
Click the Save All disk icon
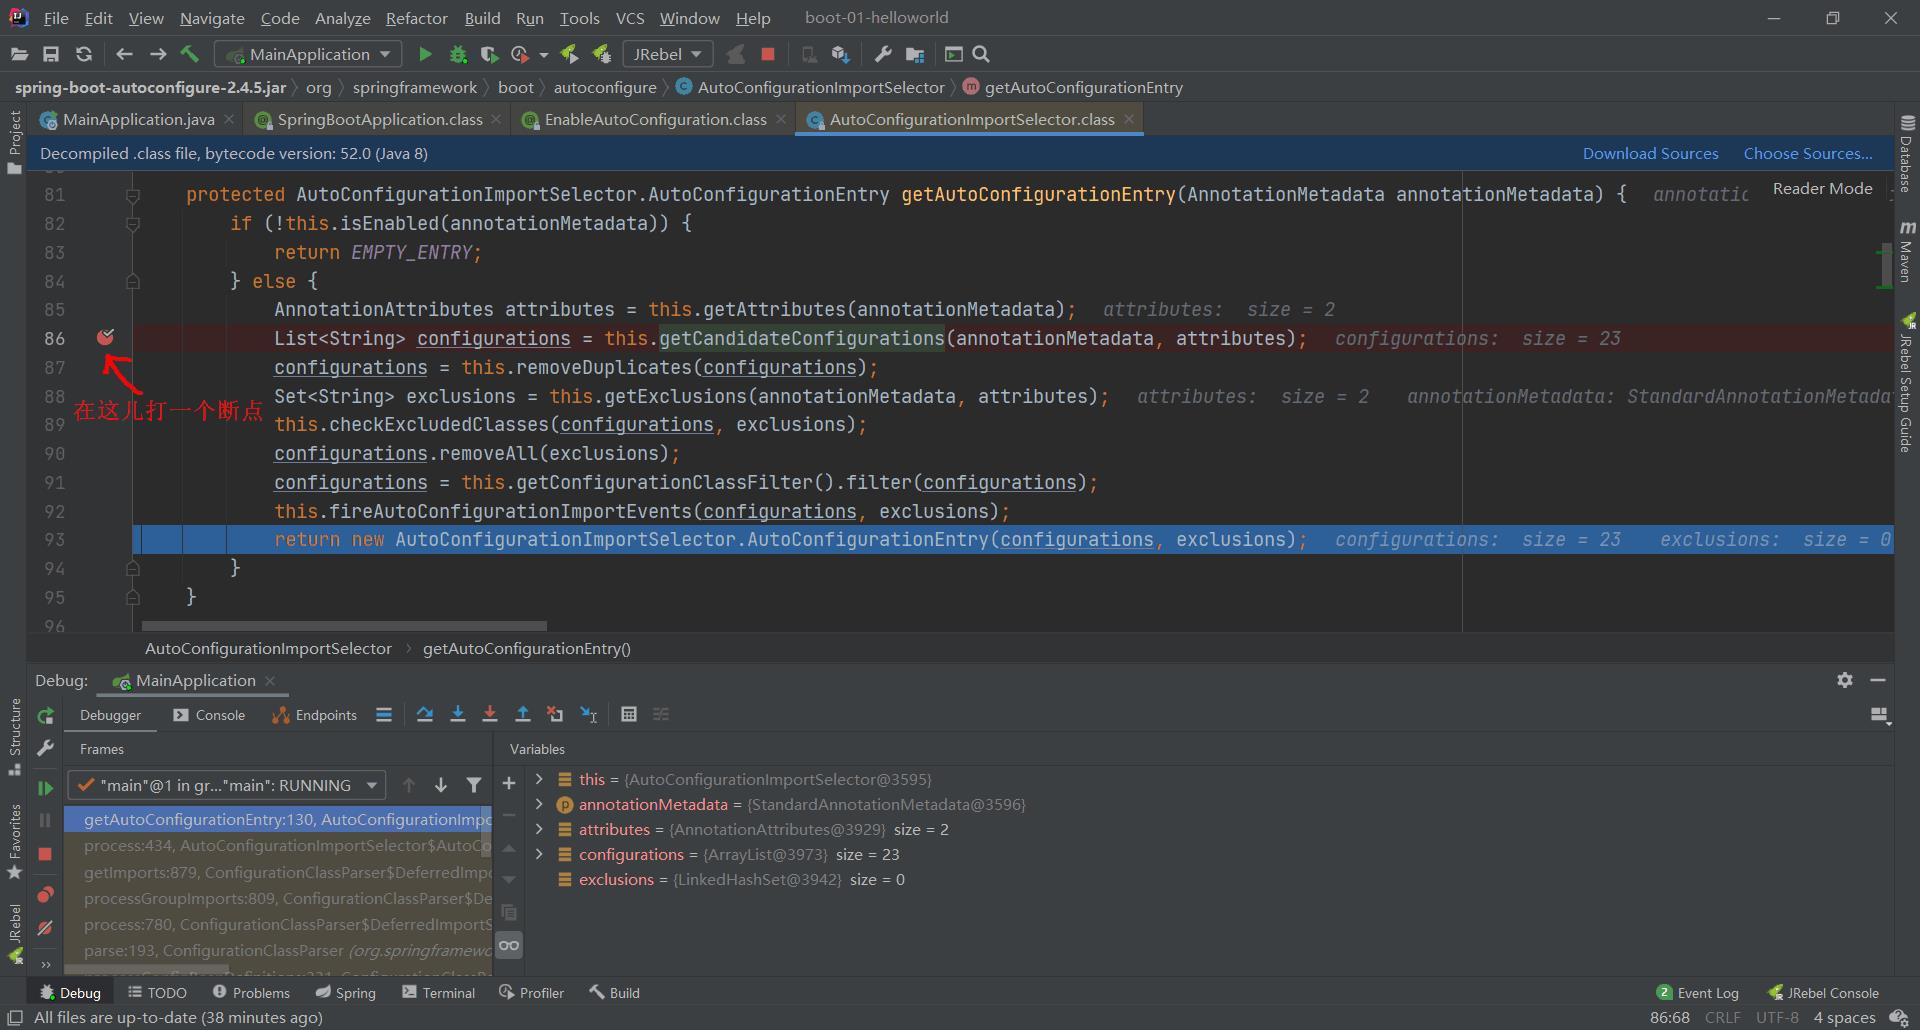51,54
